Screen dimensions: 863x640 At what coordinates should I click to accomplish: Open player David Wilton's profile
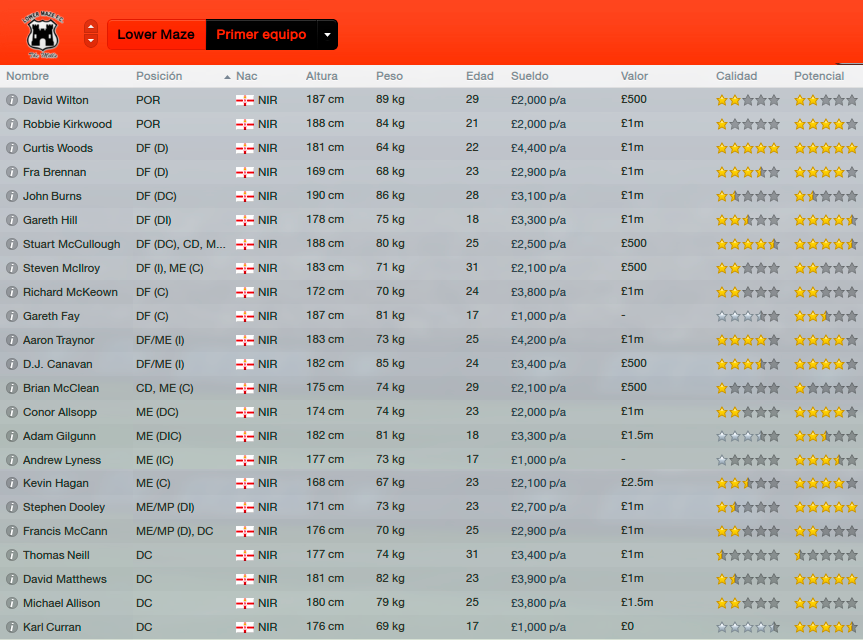(56, 100)
